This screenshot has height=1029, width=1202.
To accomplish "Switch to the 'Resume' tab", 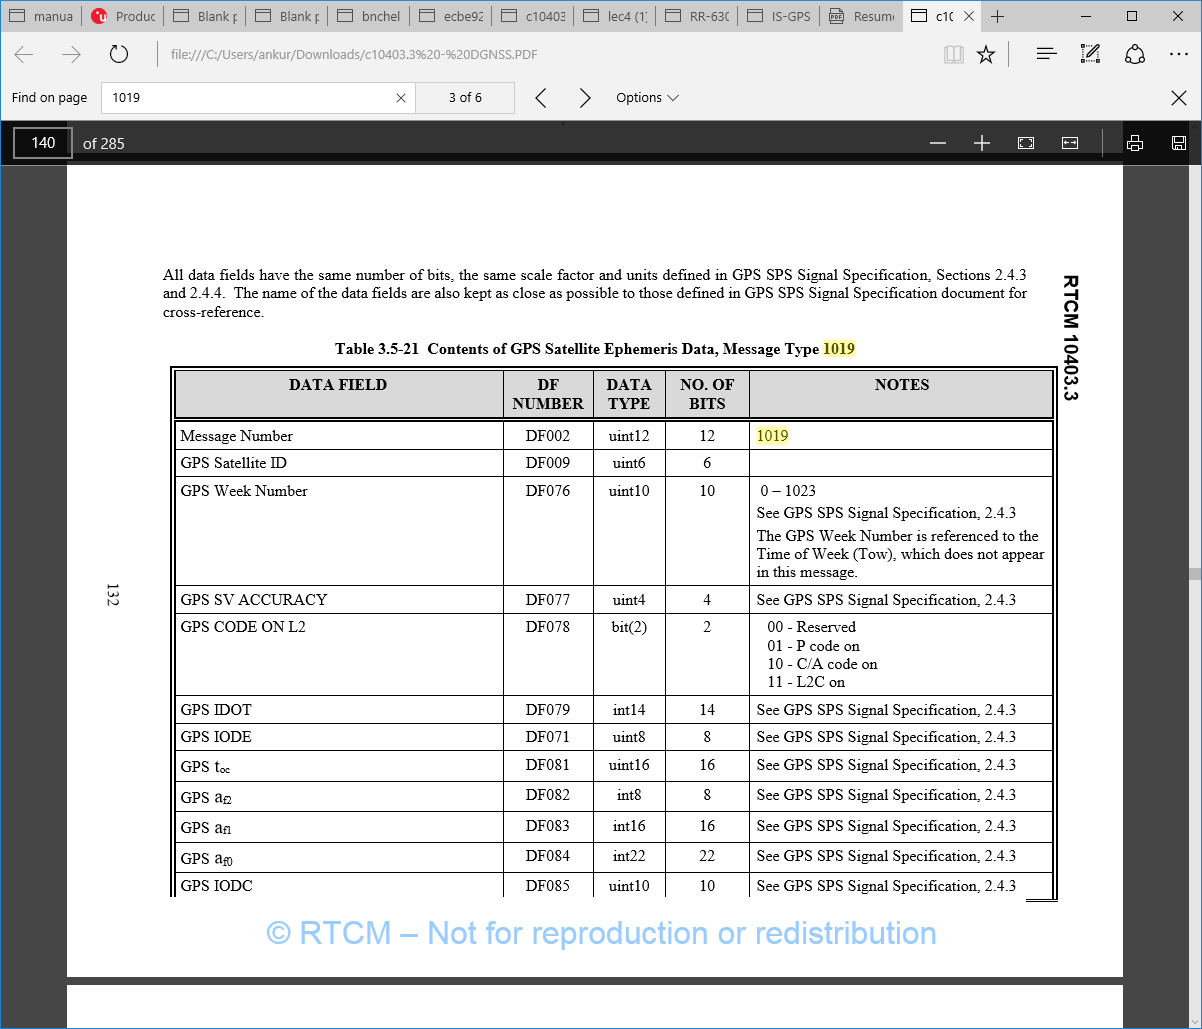I will [x=861, y=16].
